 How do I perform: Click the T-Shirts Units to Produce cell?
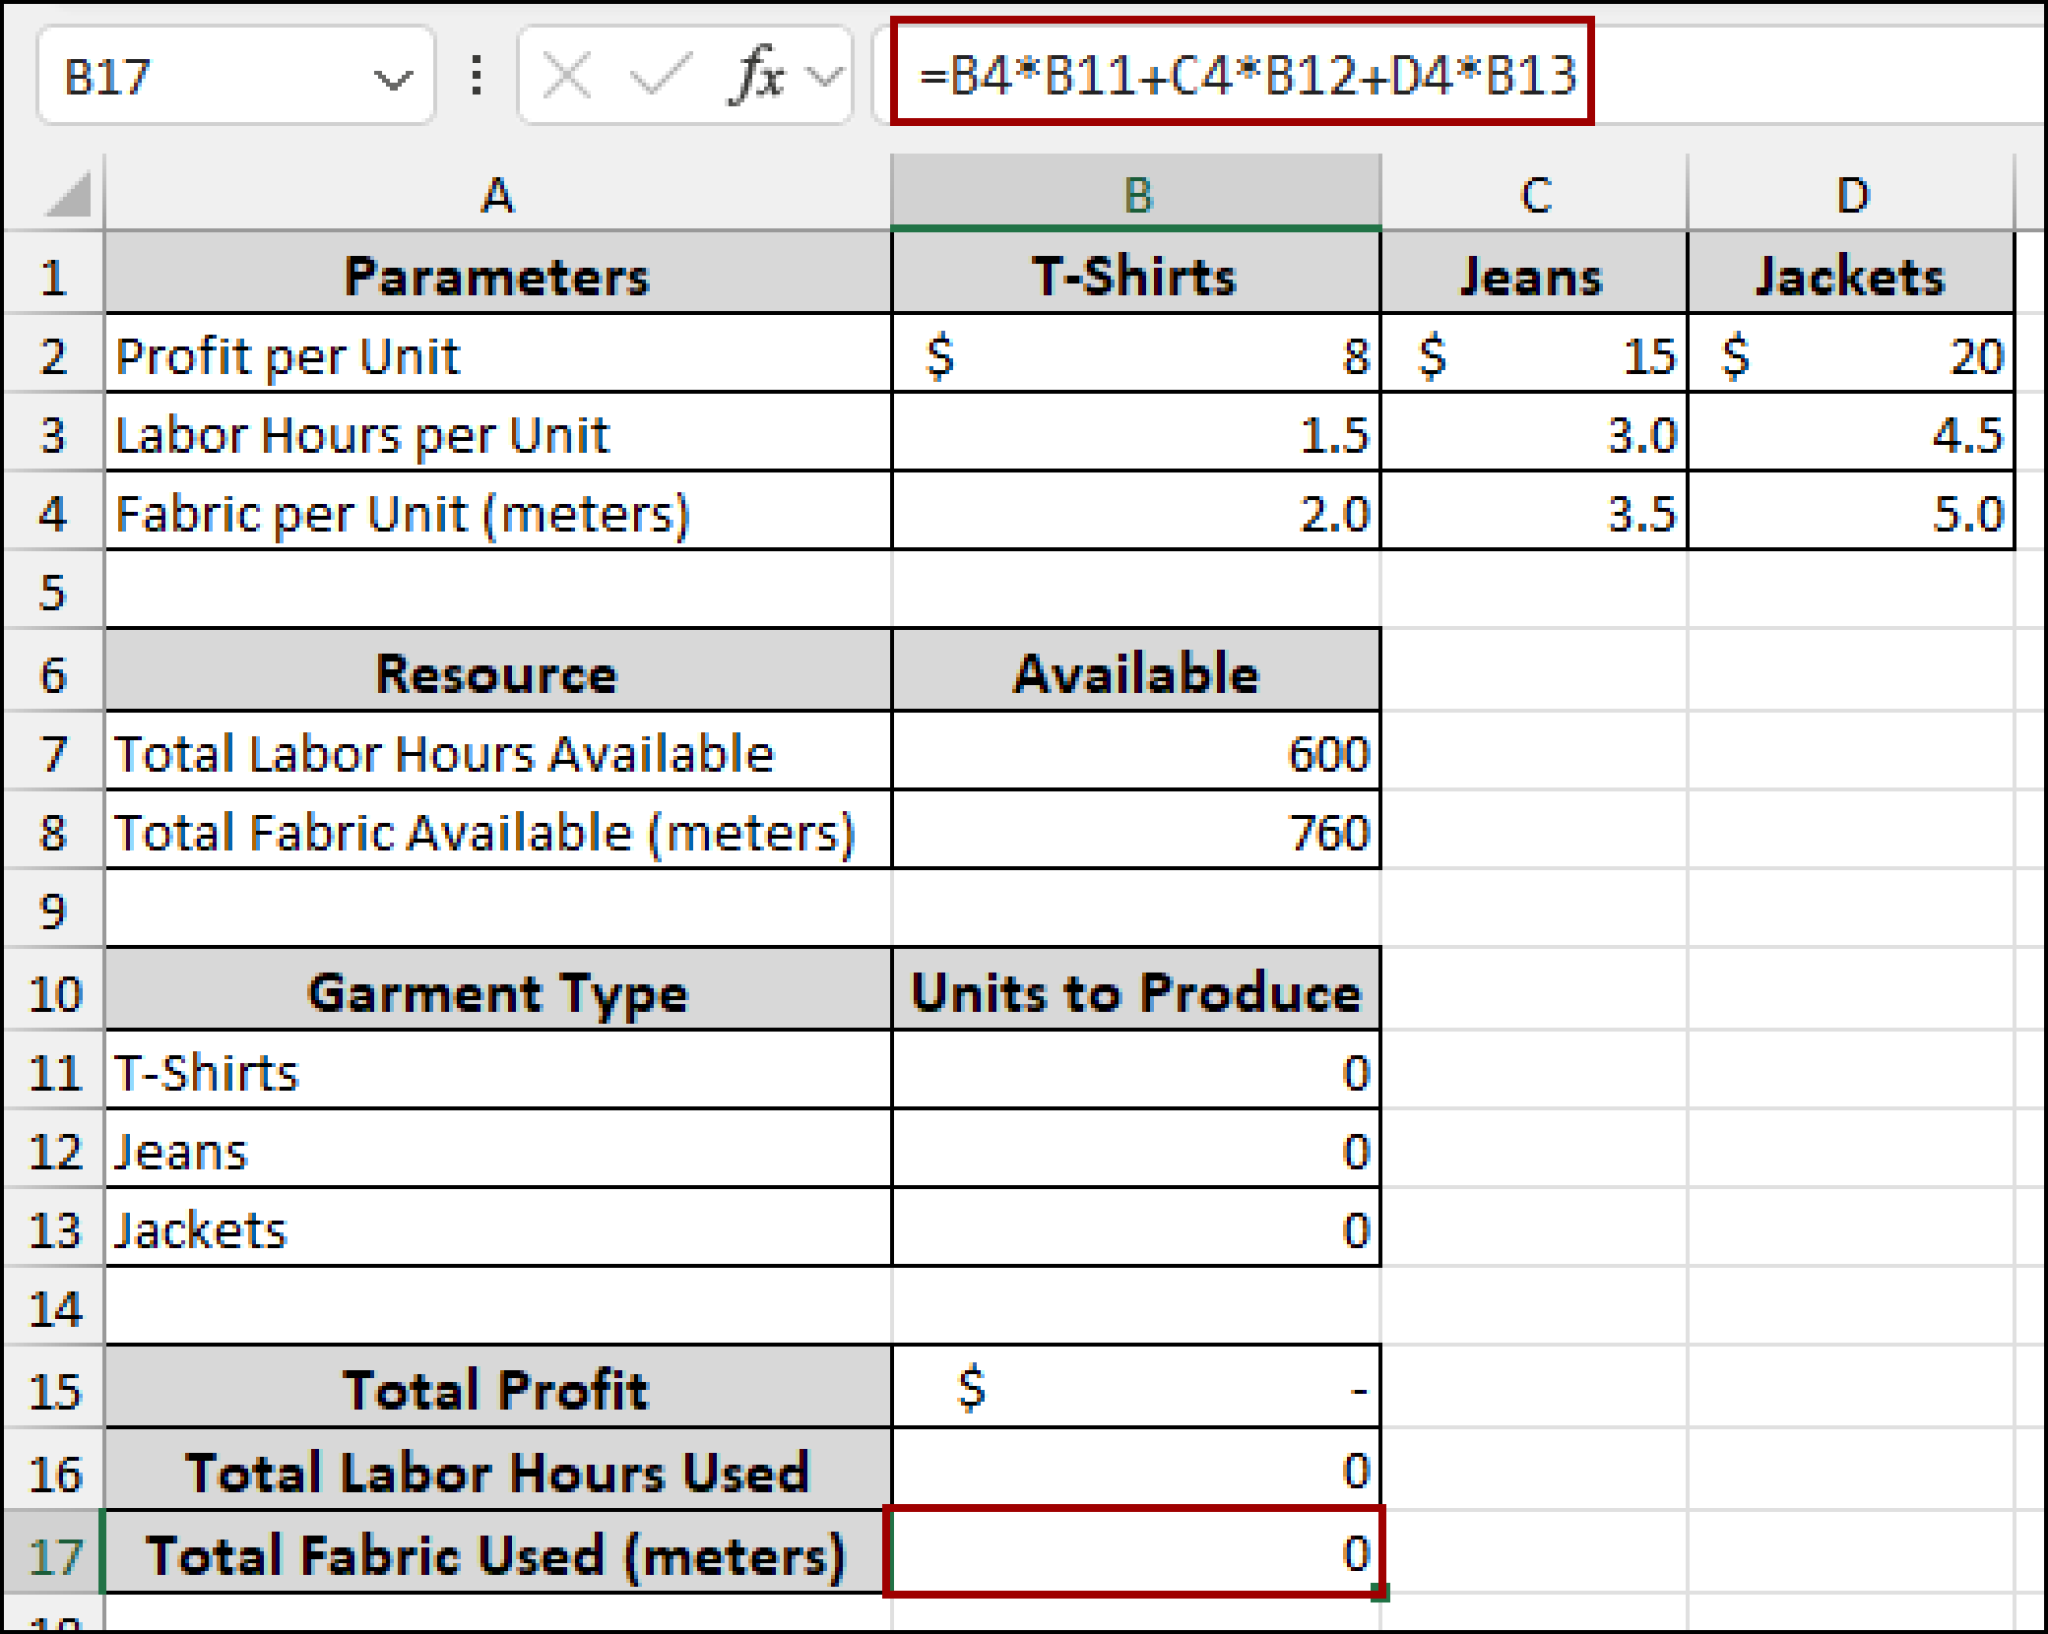(1136, 1073)
